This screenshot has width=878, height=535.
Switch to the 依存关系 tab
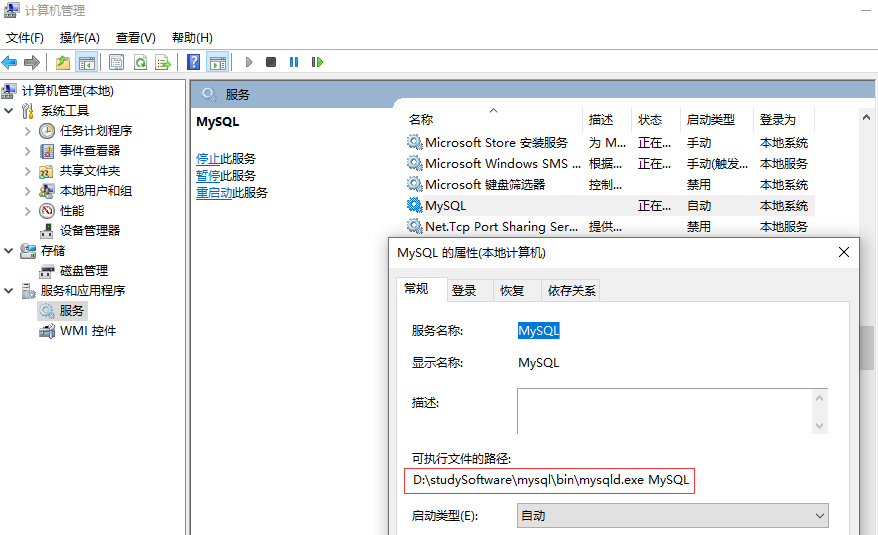pos(571,291)
